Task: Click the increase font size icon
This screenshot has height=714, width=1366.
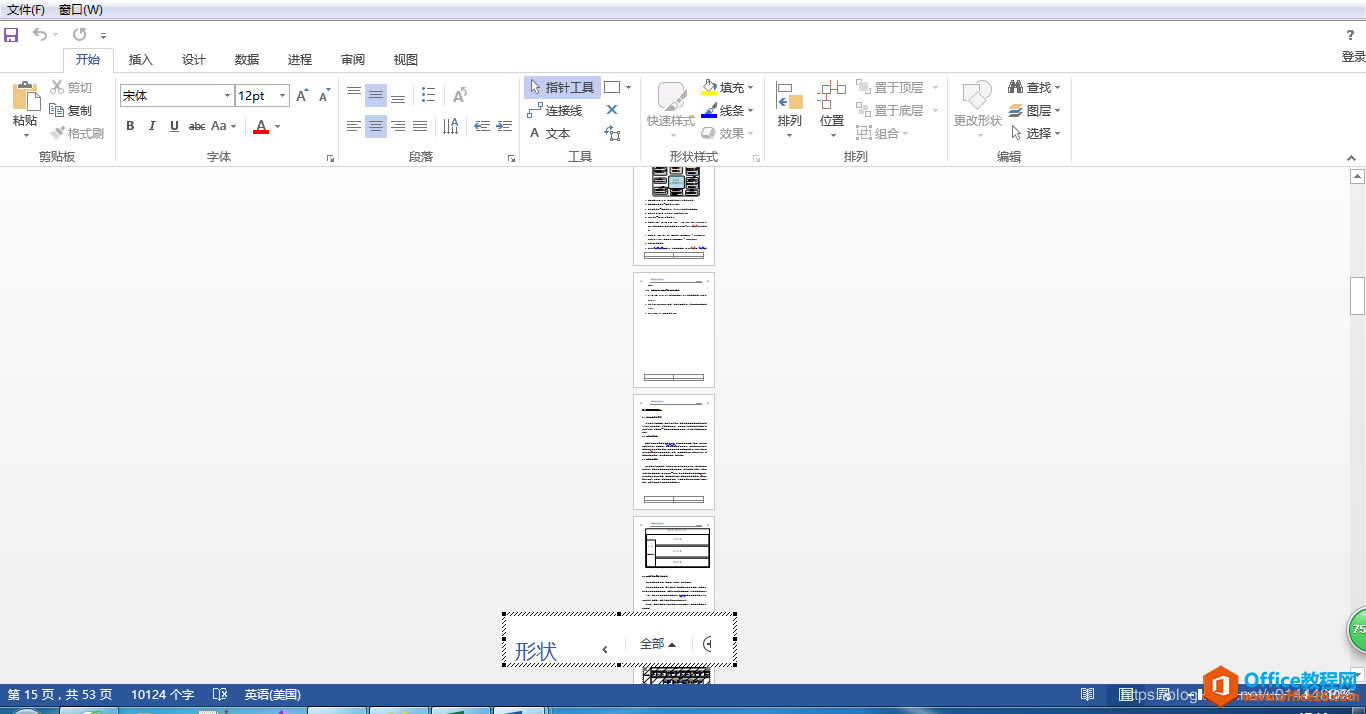Action: pos(302,96)
